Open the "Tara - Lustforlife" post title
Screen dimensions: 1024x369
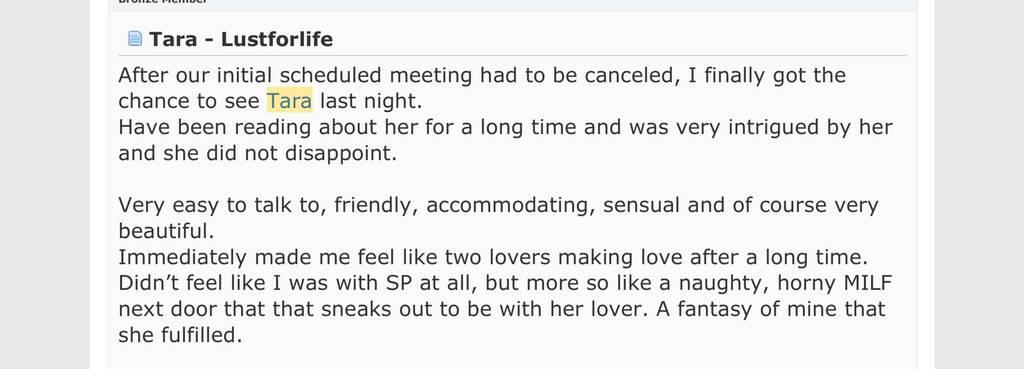241,39
